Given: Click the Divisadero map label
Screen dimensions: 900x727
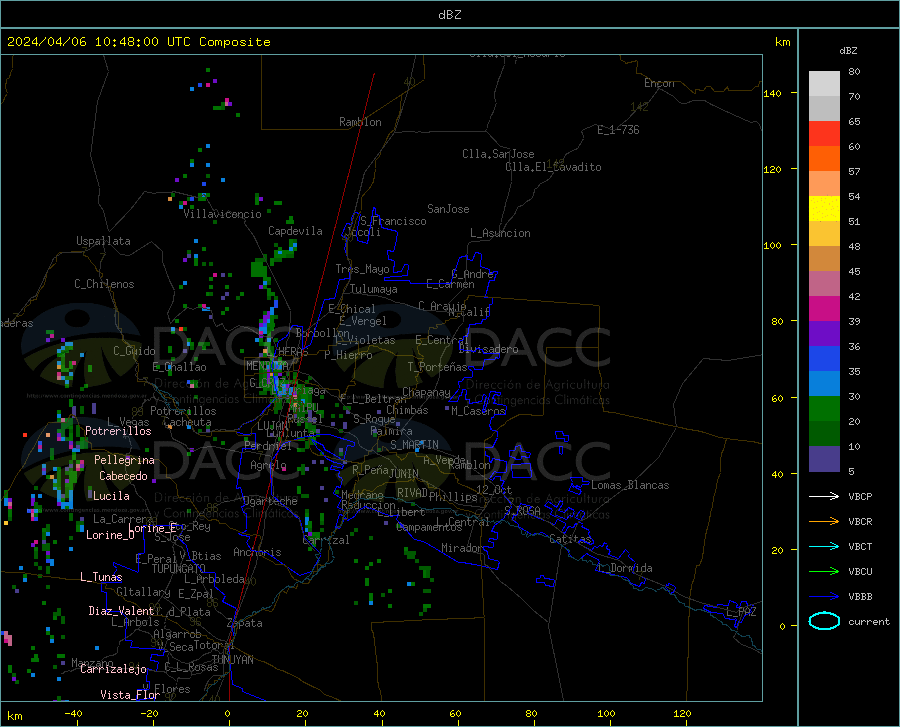Looking at the screenshot, I should [488, 349].
